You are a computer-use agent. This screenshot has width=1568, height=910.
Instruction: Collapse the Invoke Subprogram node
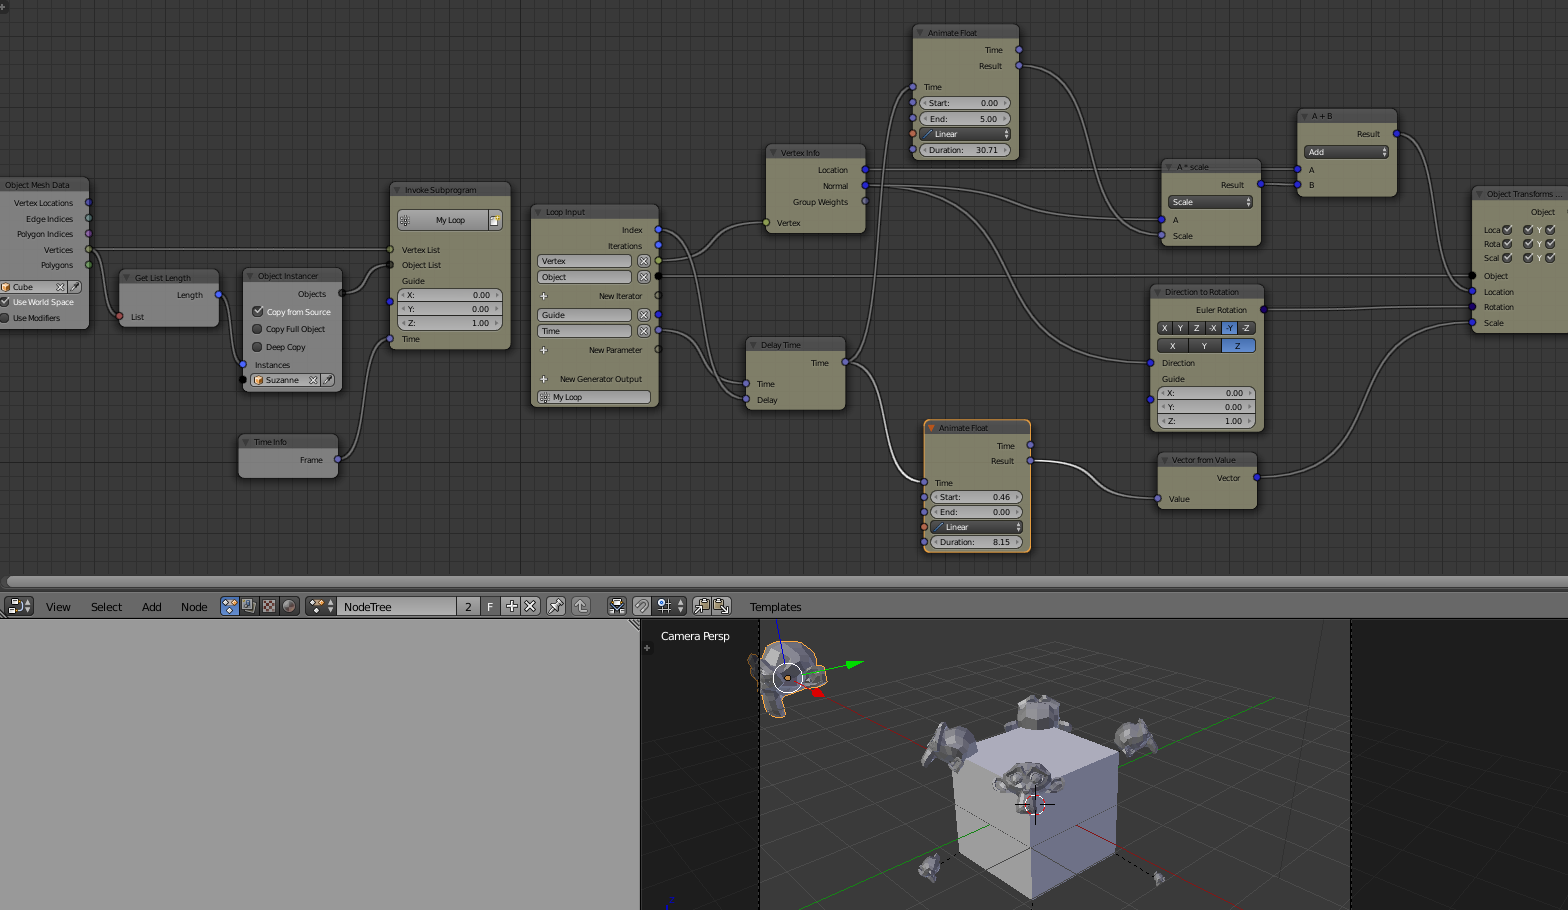point(398,190)
